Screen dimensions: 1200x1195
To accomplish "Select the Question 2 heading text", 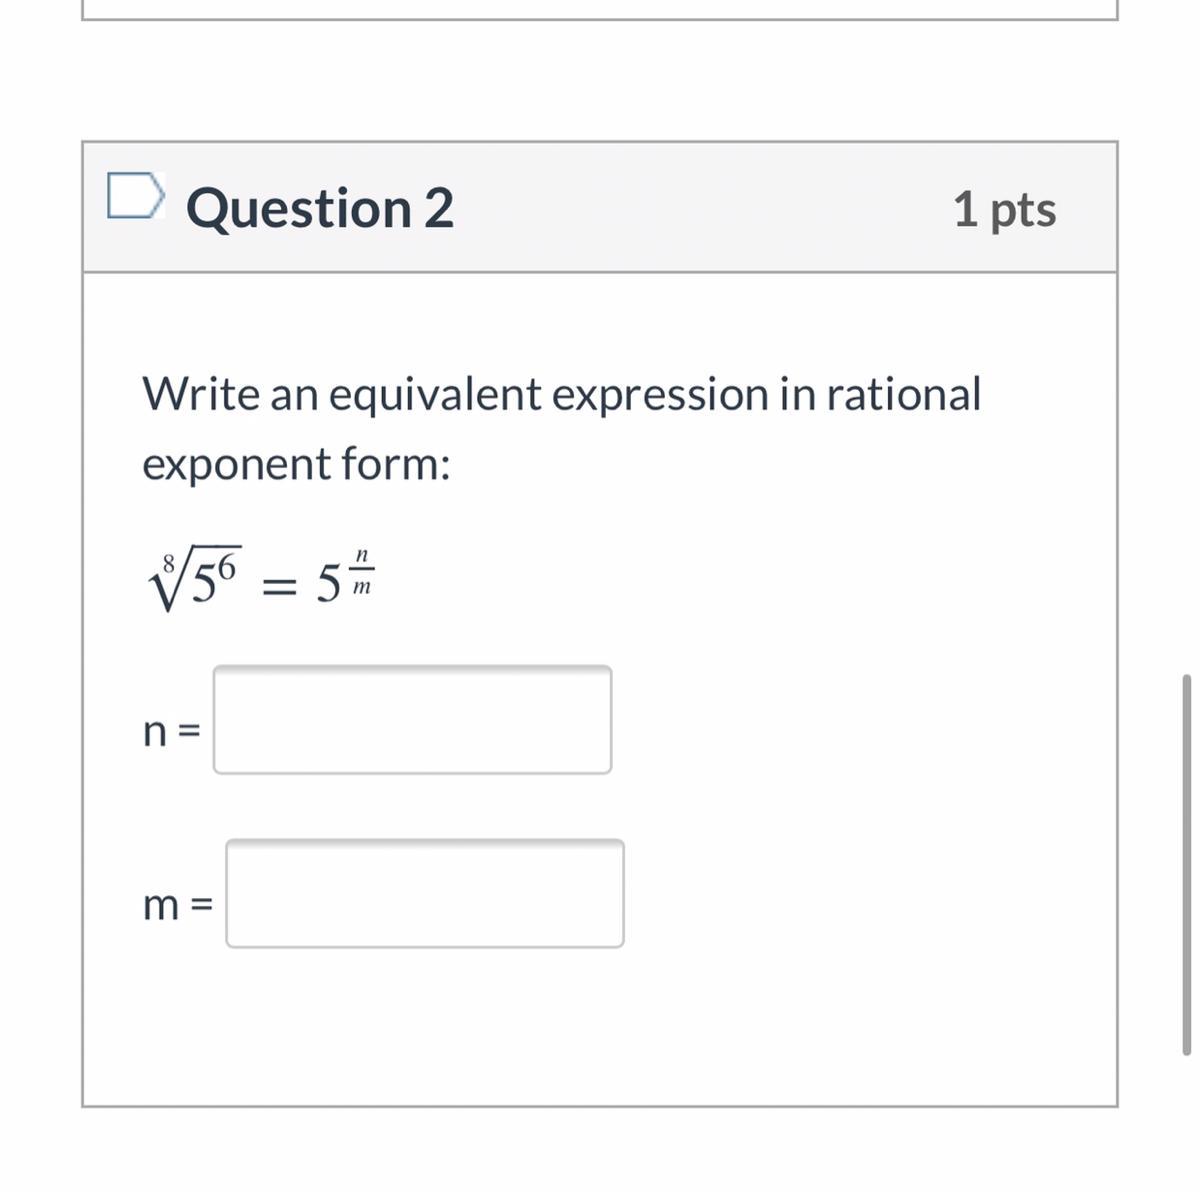I will coord(320,208).
